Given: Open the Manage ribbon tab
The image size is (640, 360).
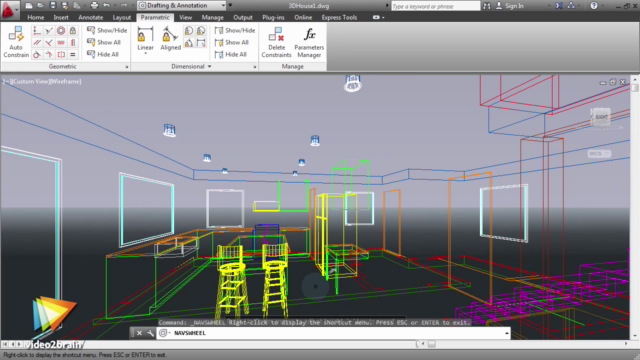Looking at the screenshot, I should [212, 18].
